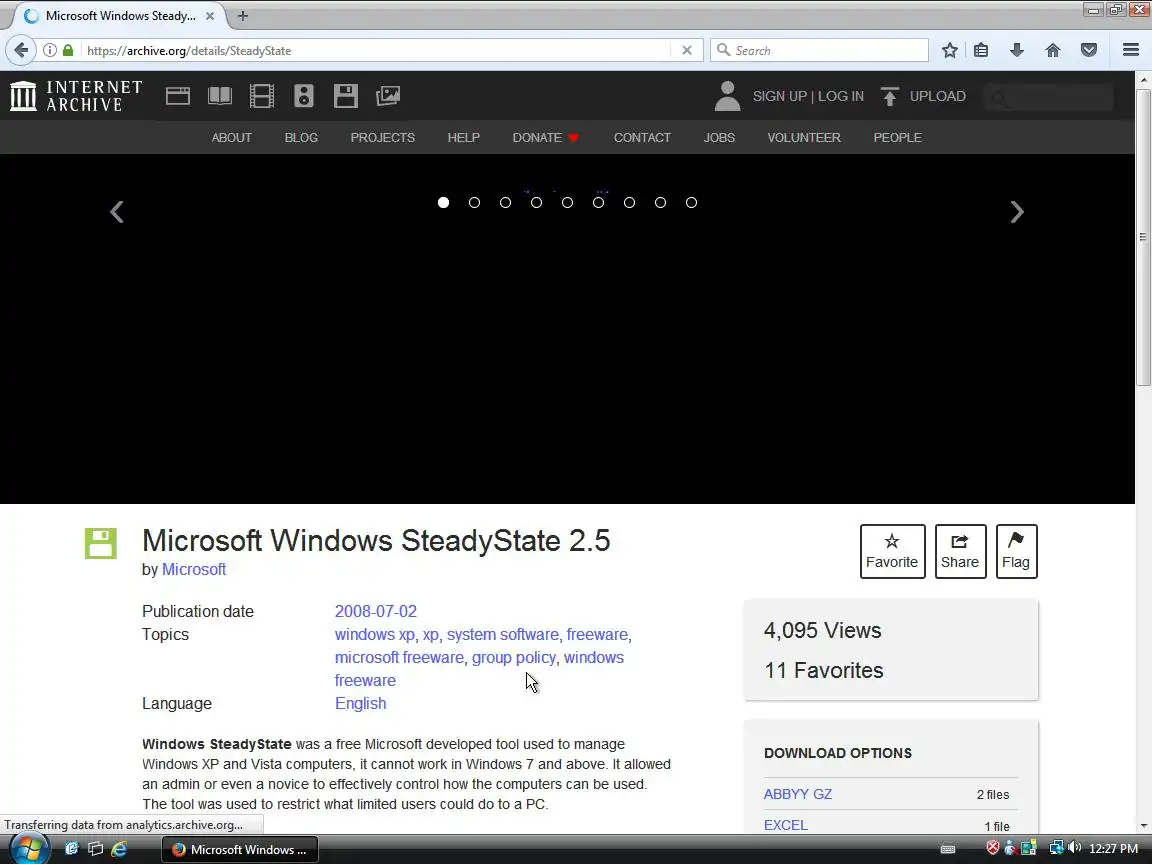Open the Images icon
Image resolution: width=1152 pixels, height=864 pixels.
[388, 96]
